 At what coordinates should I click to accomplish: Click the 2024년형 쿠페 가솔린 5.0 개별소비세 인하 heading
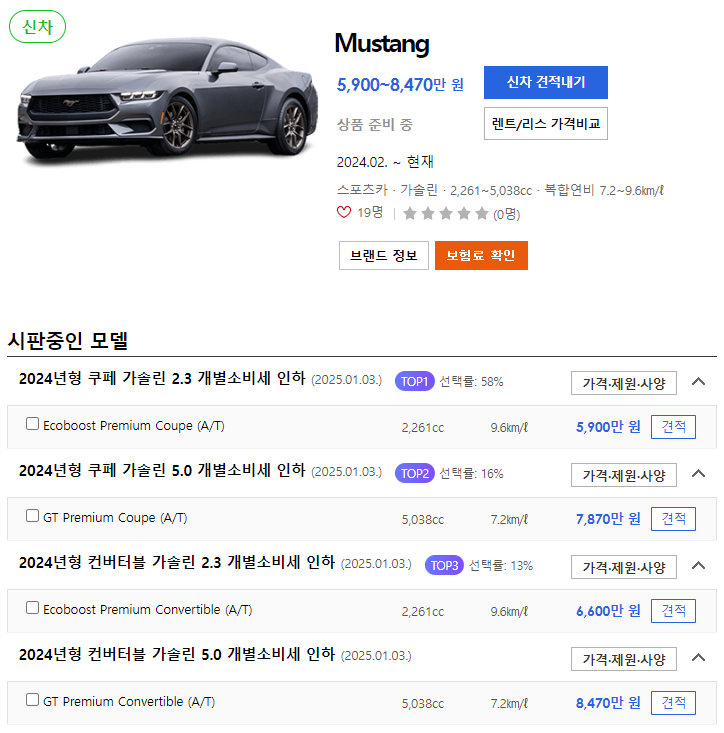tap(162, 470)
